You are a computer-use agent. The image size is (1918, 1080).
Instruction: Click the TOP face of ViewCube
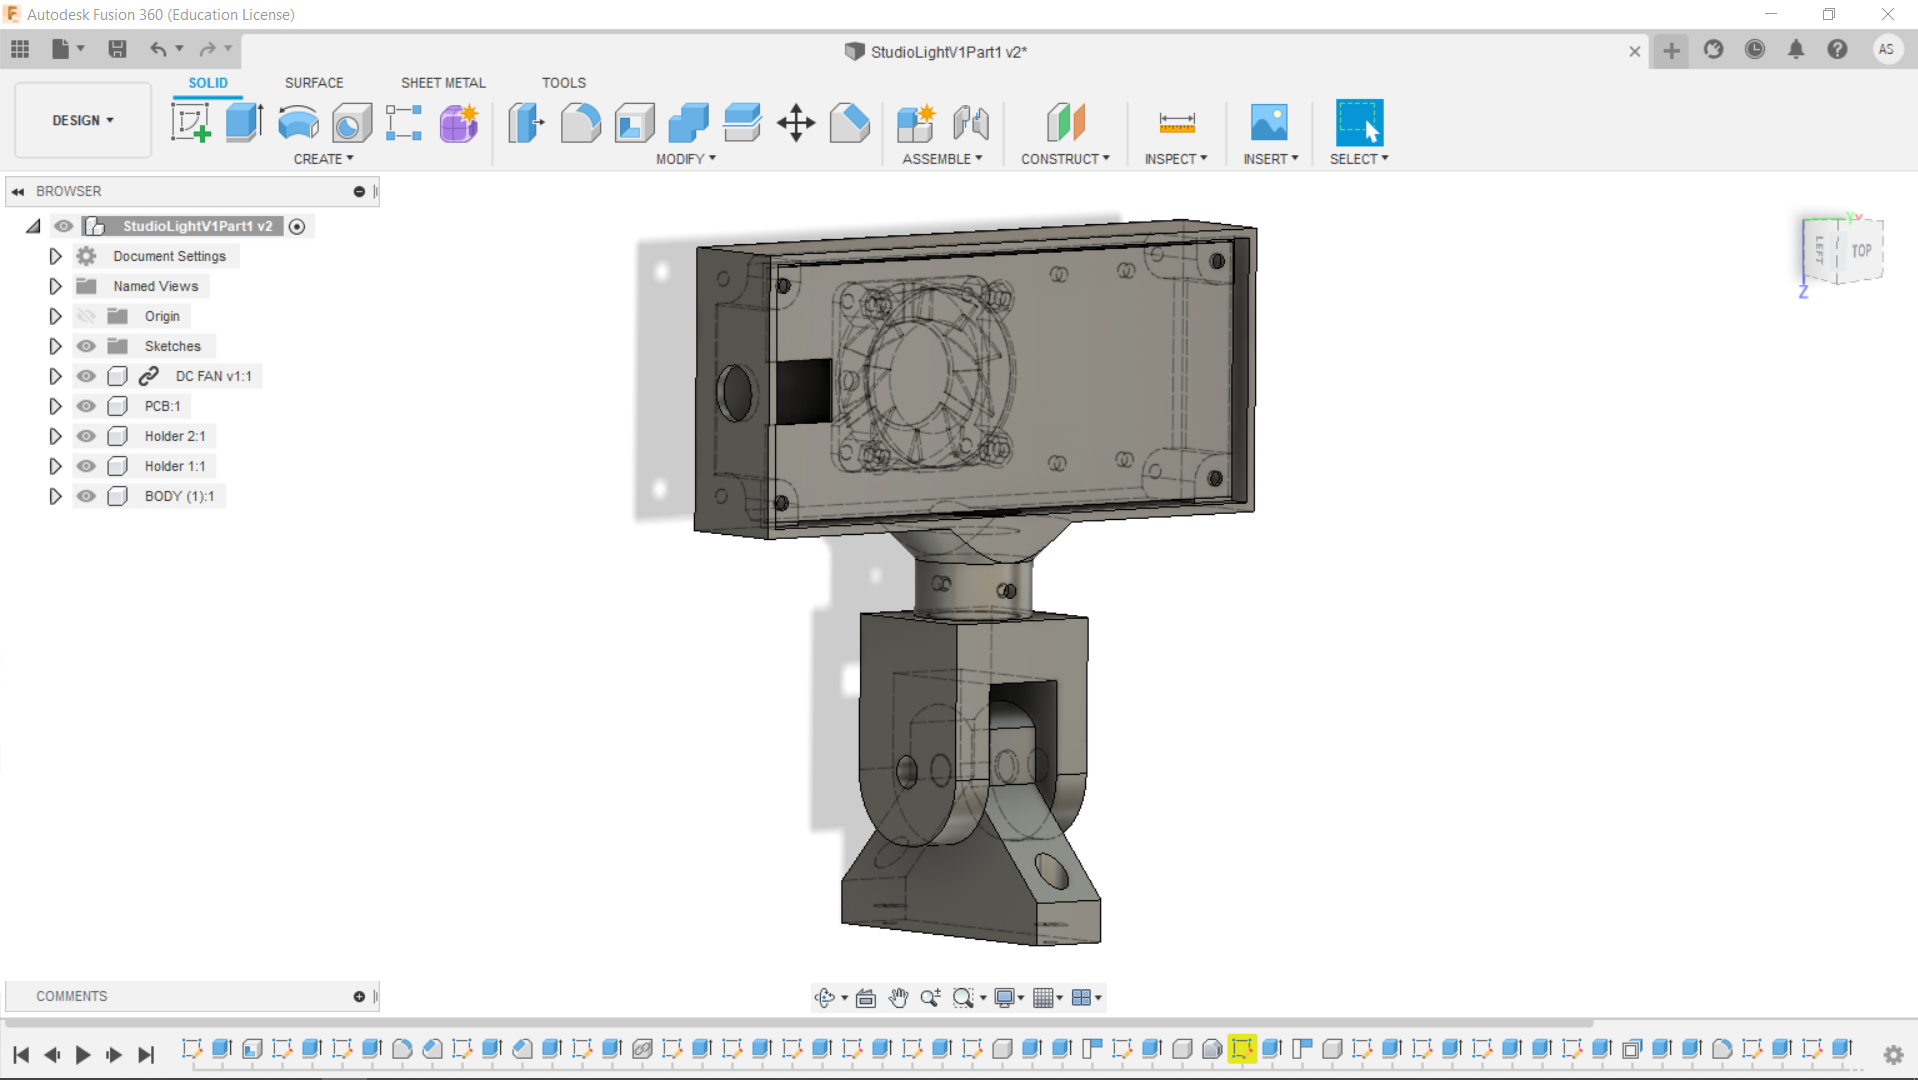(x=1861, y=251)
